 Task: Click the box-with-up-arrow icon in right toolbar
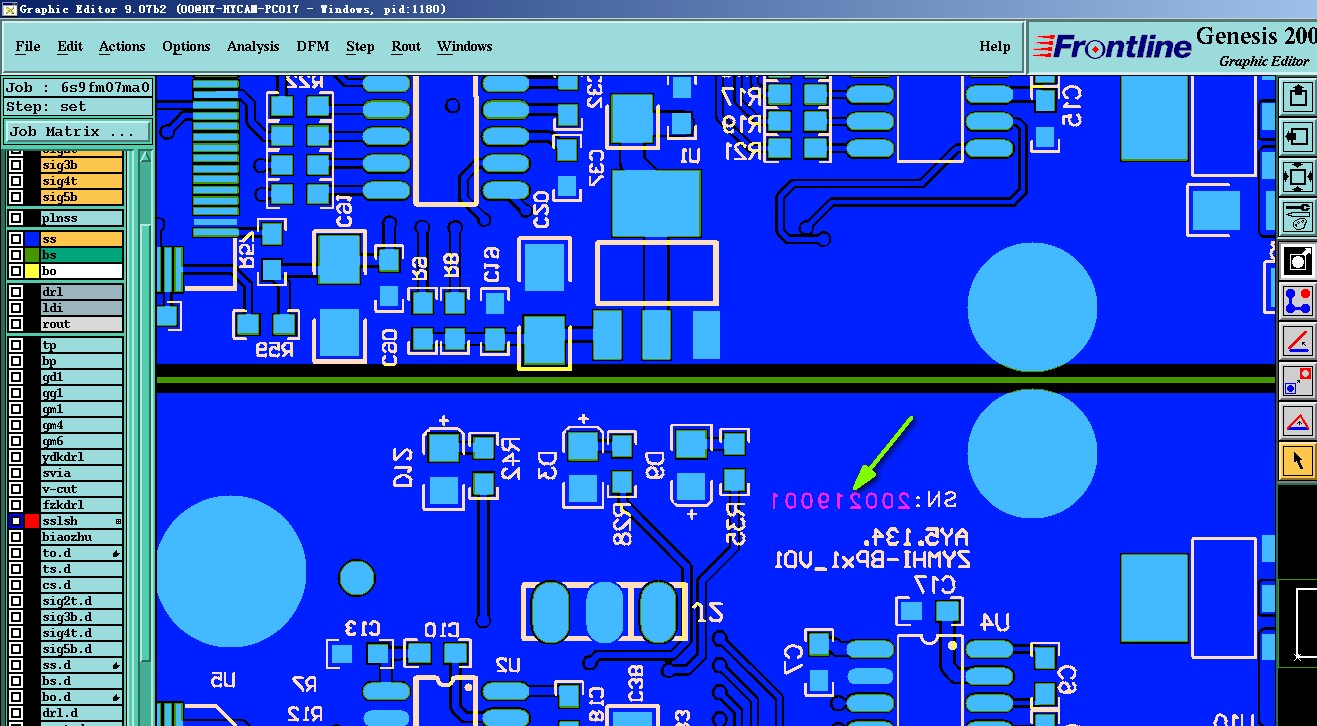(1298, 97)
